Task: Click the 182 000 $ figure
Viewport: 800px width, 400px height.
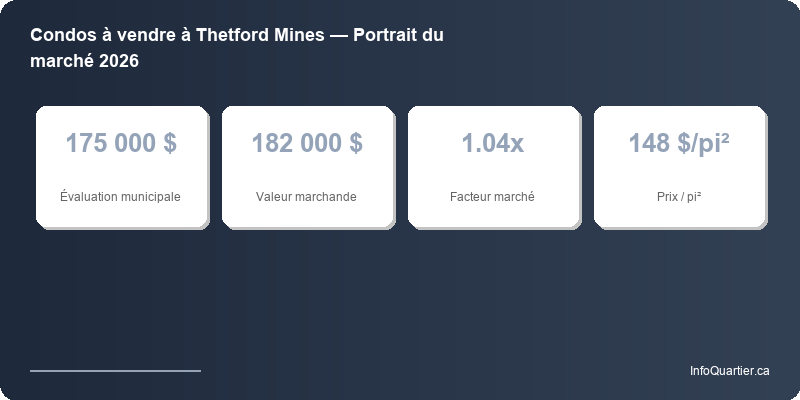Action: pyautogui.click(x=307, y=143)
